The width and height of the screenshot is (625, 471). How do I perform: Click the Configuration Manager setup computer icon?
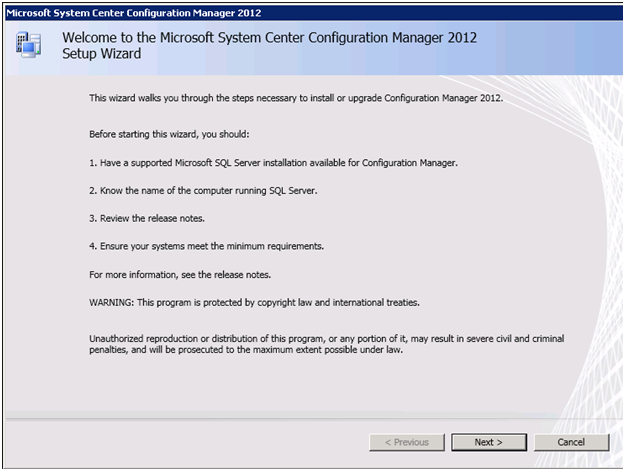[28, 45]
